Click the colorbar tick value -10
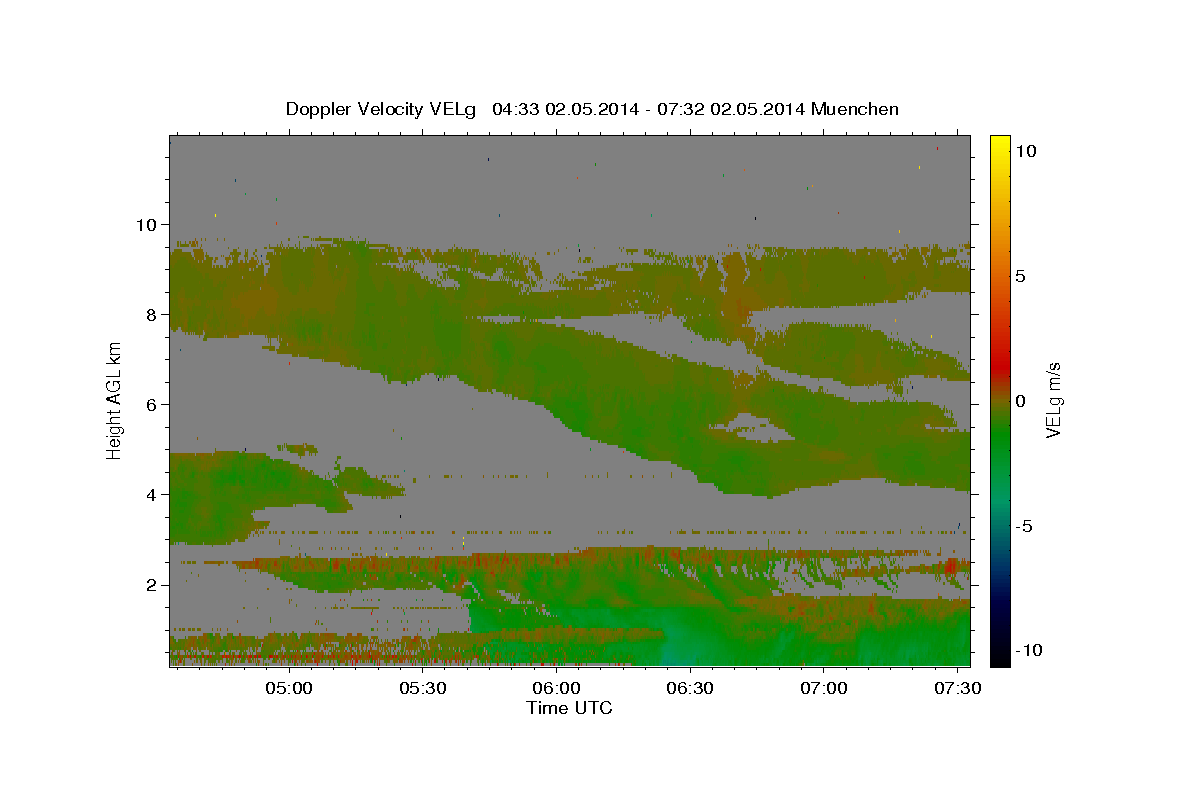 point(1028,650)
